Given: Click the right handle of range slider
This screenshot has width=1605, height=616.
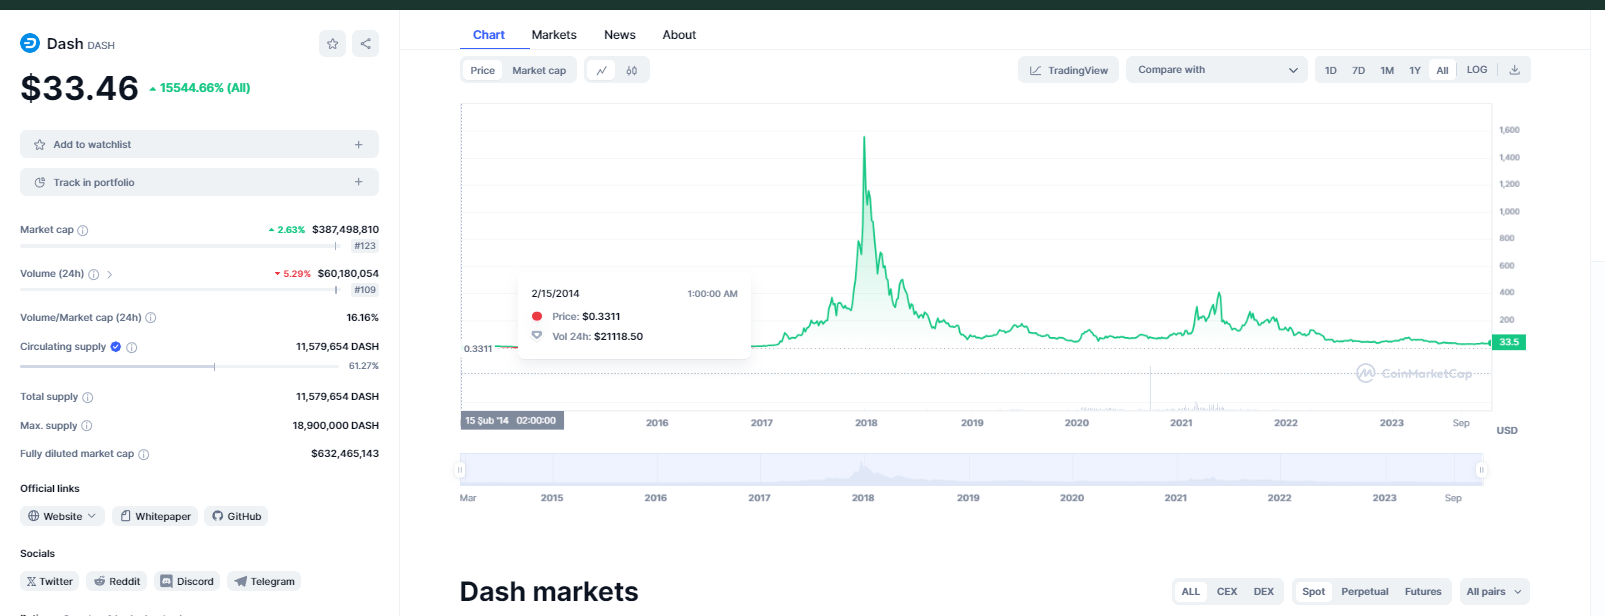Looking at the screenshot, I should [1481, 470].
